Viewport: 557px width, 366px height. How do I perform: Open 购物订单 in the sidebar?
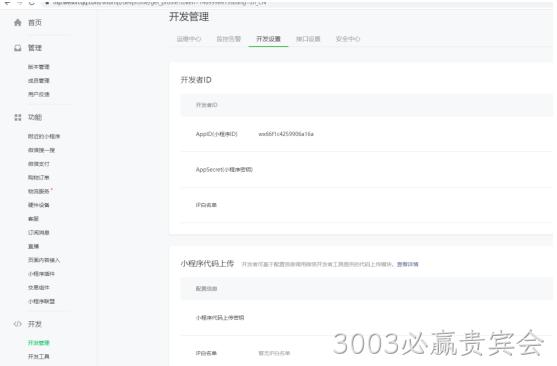(39, 178)
